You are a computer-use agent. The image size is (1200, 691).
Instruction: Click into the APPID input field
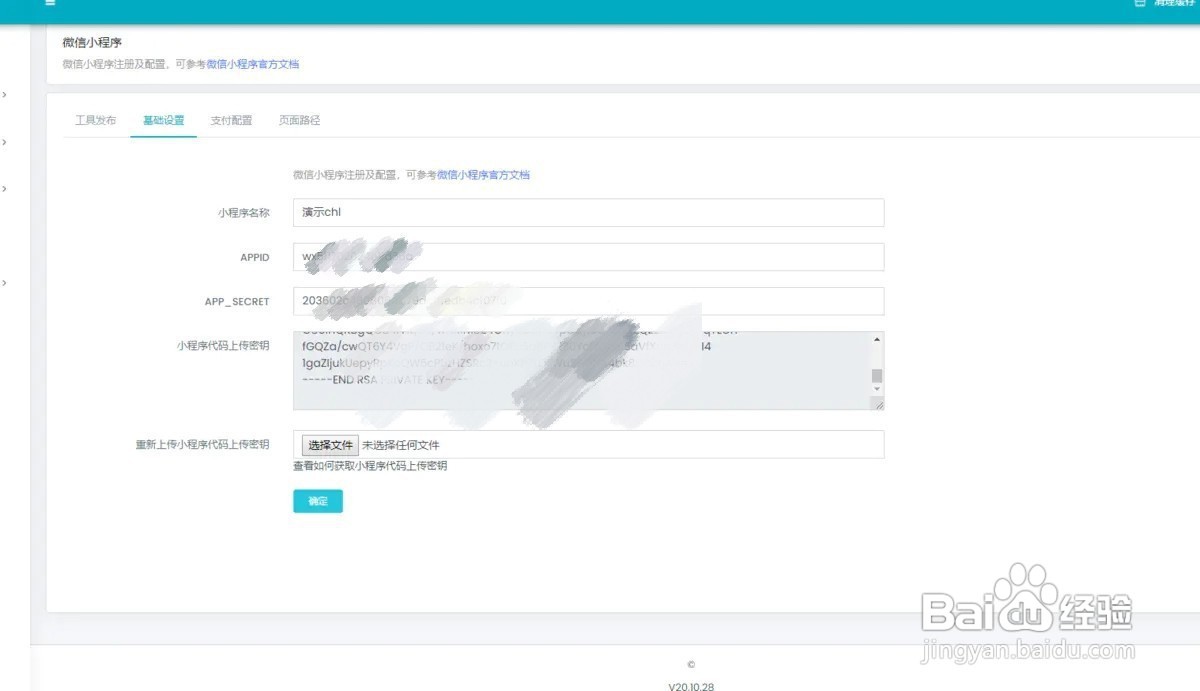(x=588, y=257)
